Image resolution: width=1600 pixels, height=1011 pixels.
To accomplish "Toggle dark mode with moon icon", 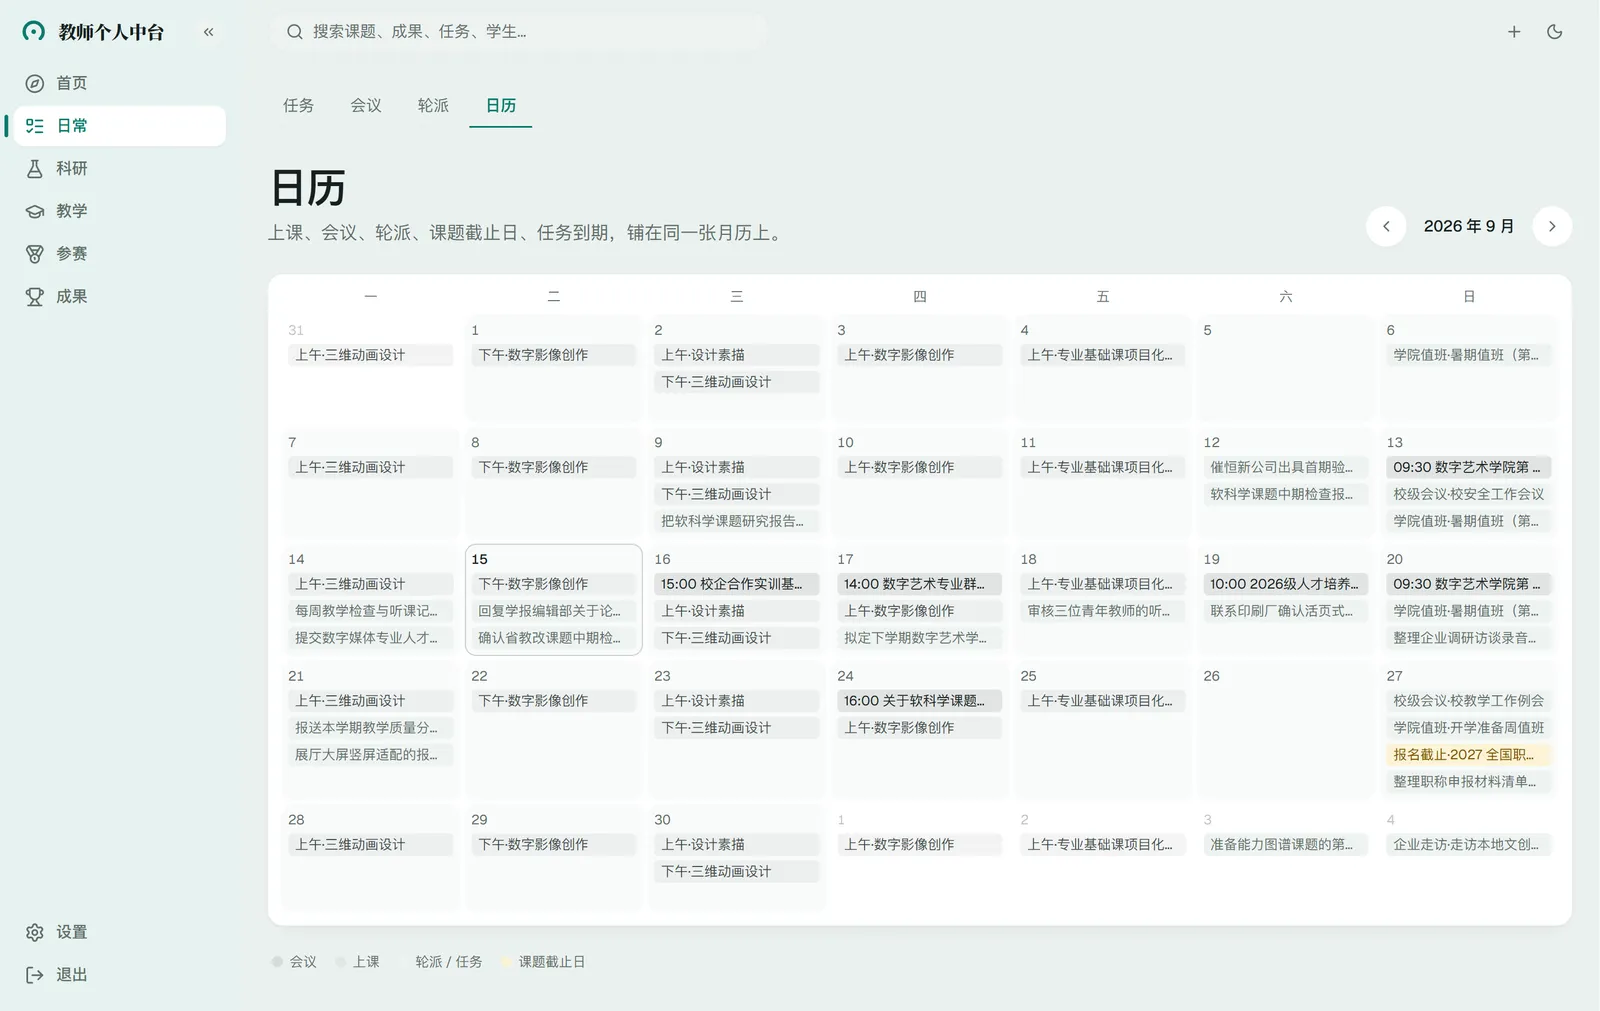I will click(x=1554, y=32).
